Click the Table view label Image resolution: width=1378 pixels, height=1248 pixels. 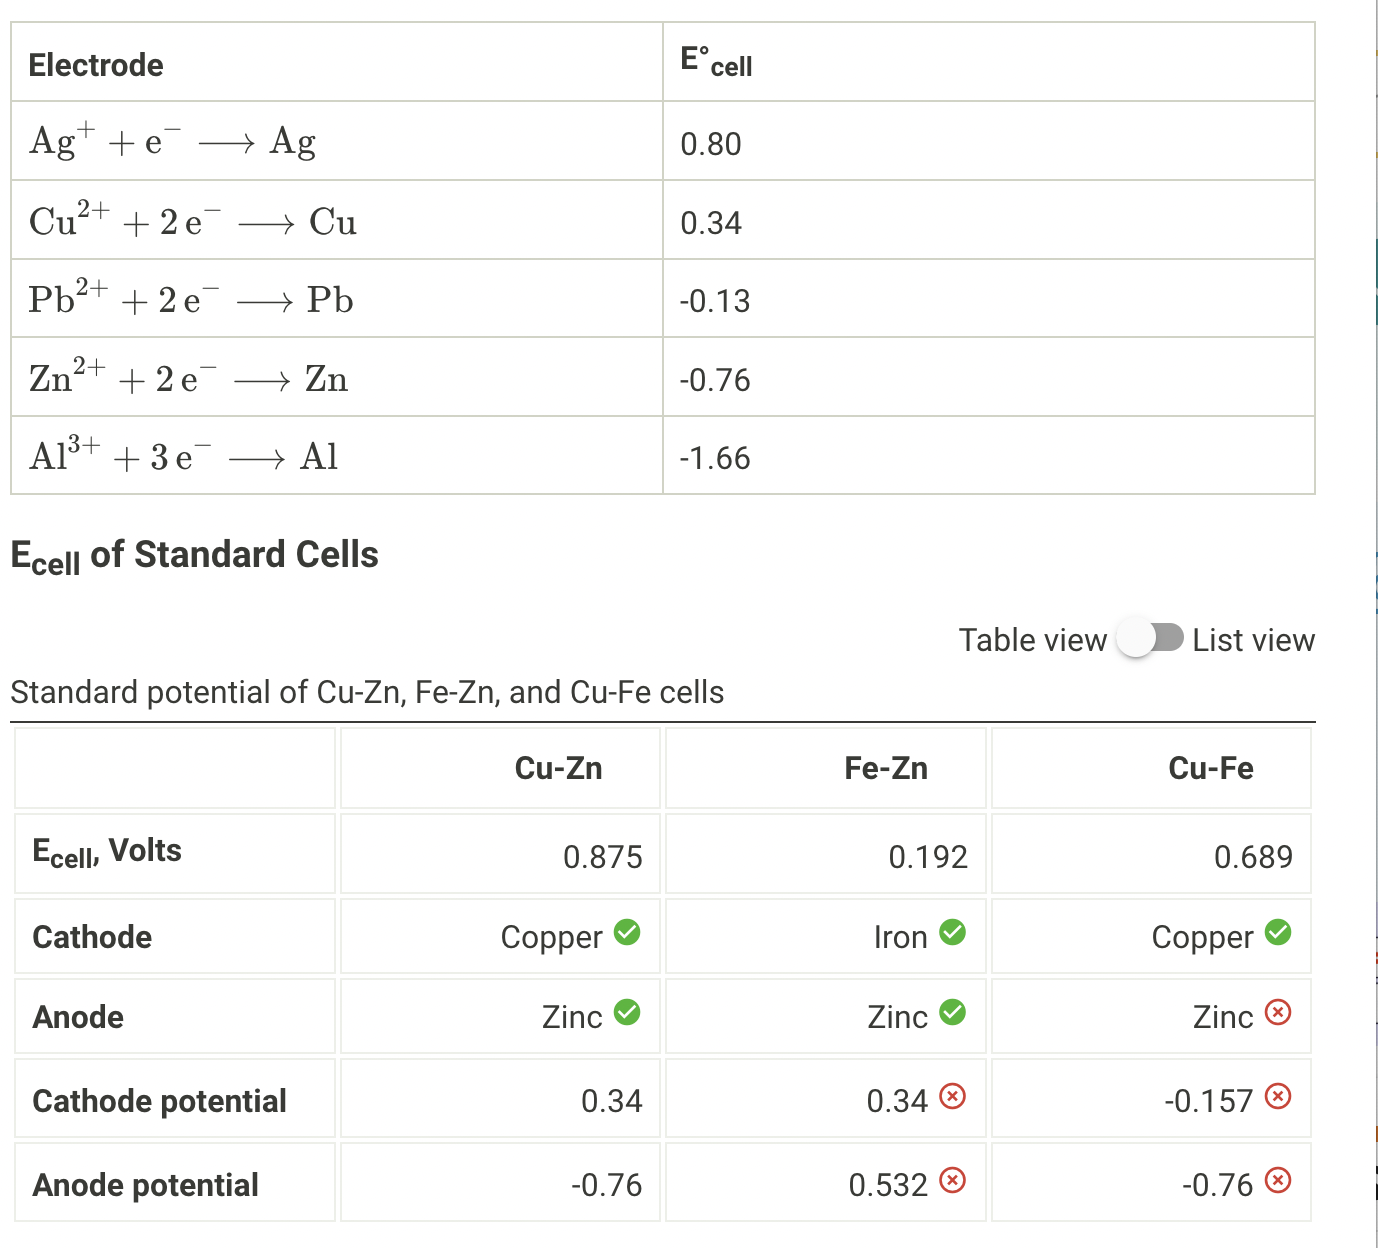click(x=1032, y=639)
